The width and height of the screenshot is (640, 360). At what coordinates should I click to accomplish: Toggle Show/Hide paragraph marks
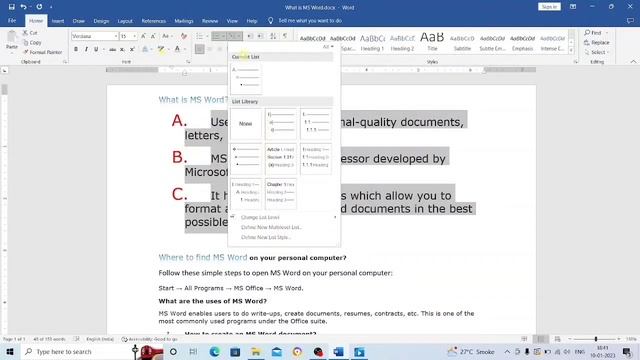click(x=285, y=36)
